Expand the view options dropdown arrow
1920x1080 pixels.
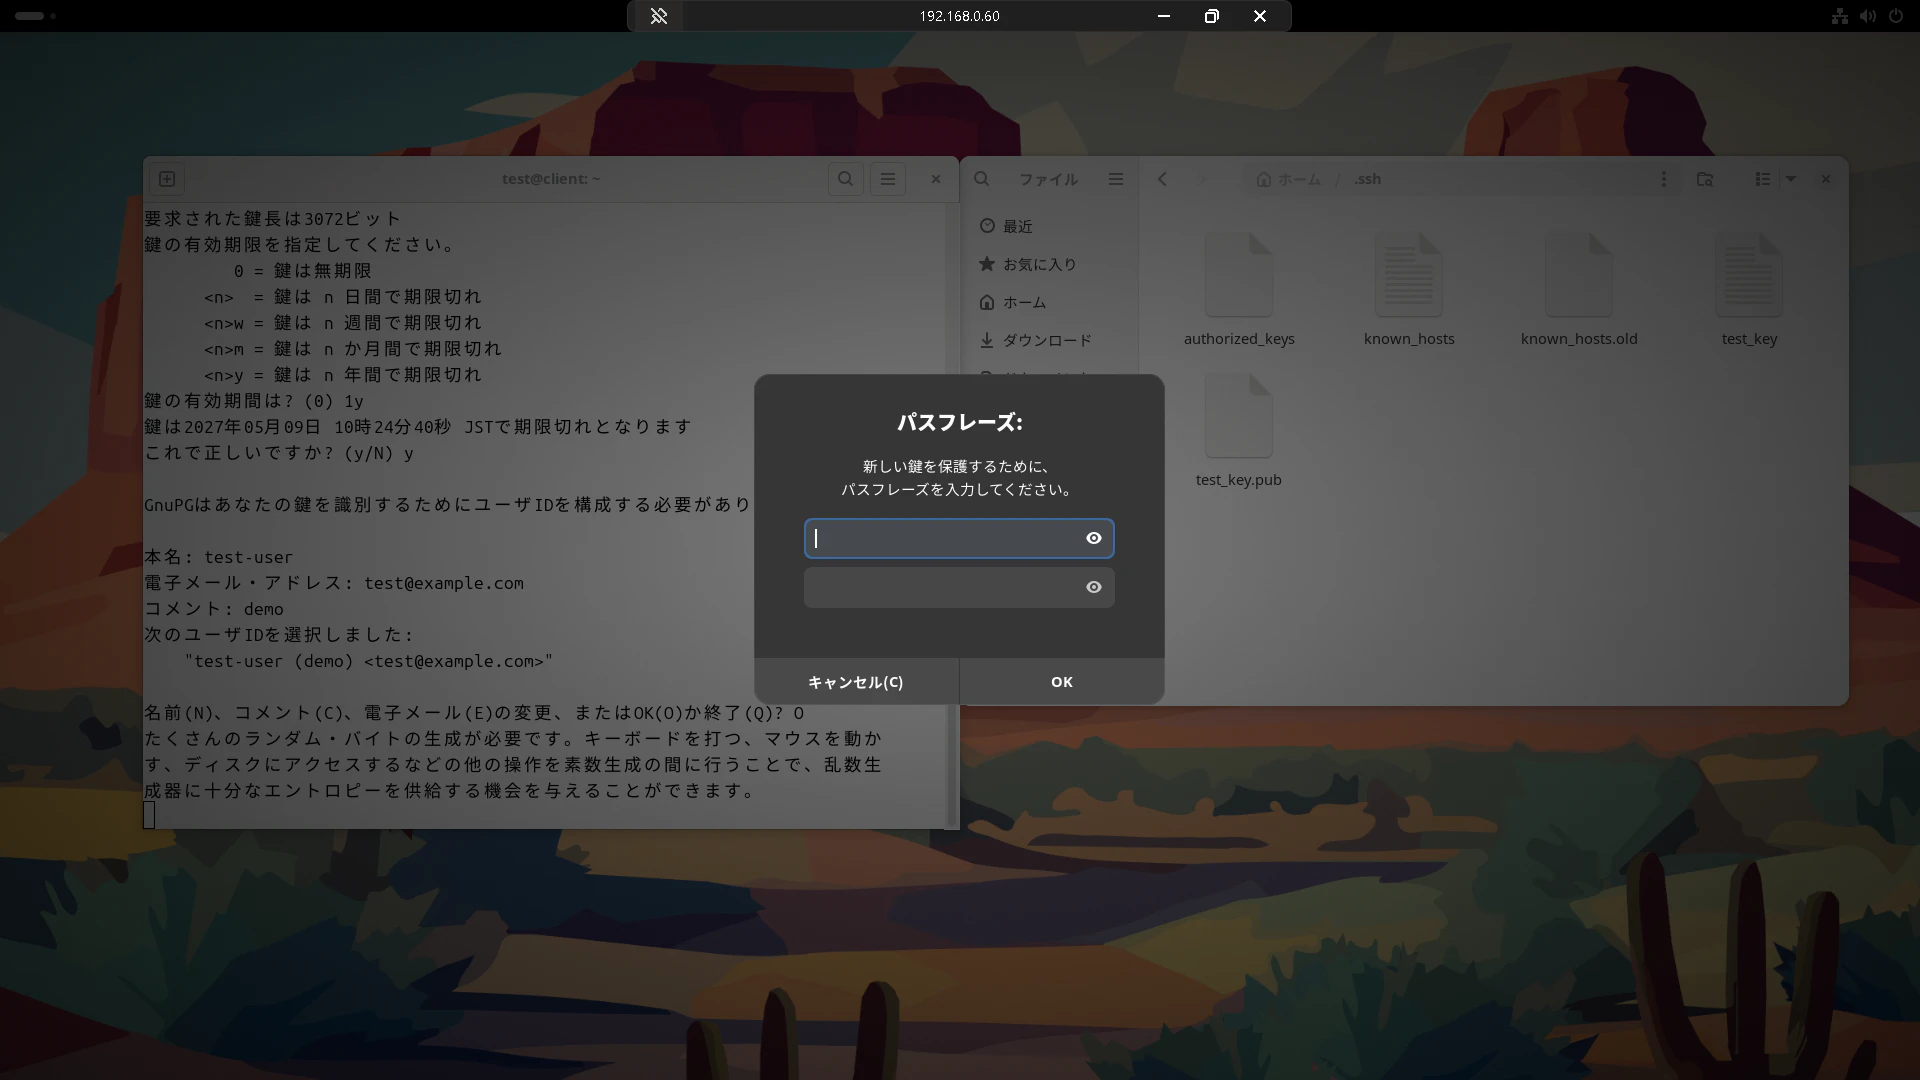tap(1791, 179)
